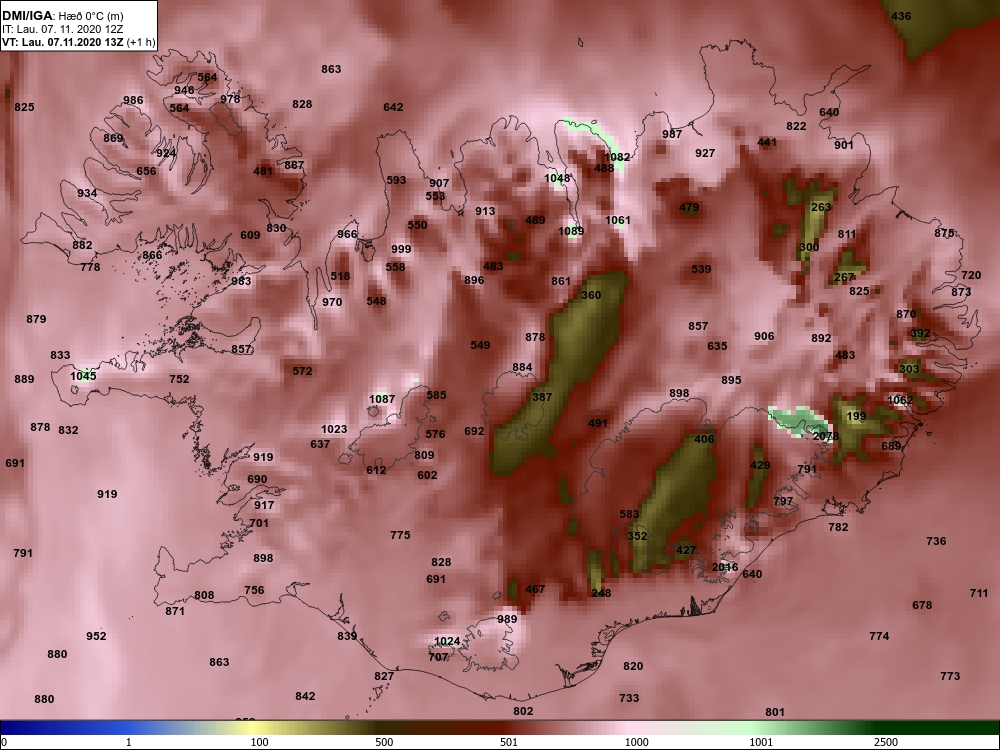Click the map value "678"

click(922, 605)
